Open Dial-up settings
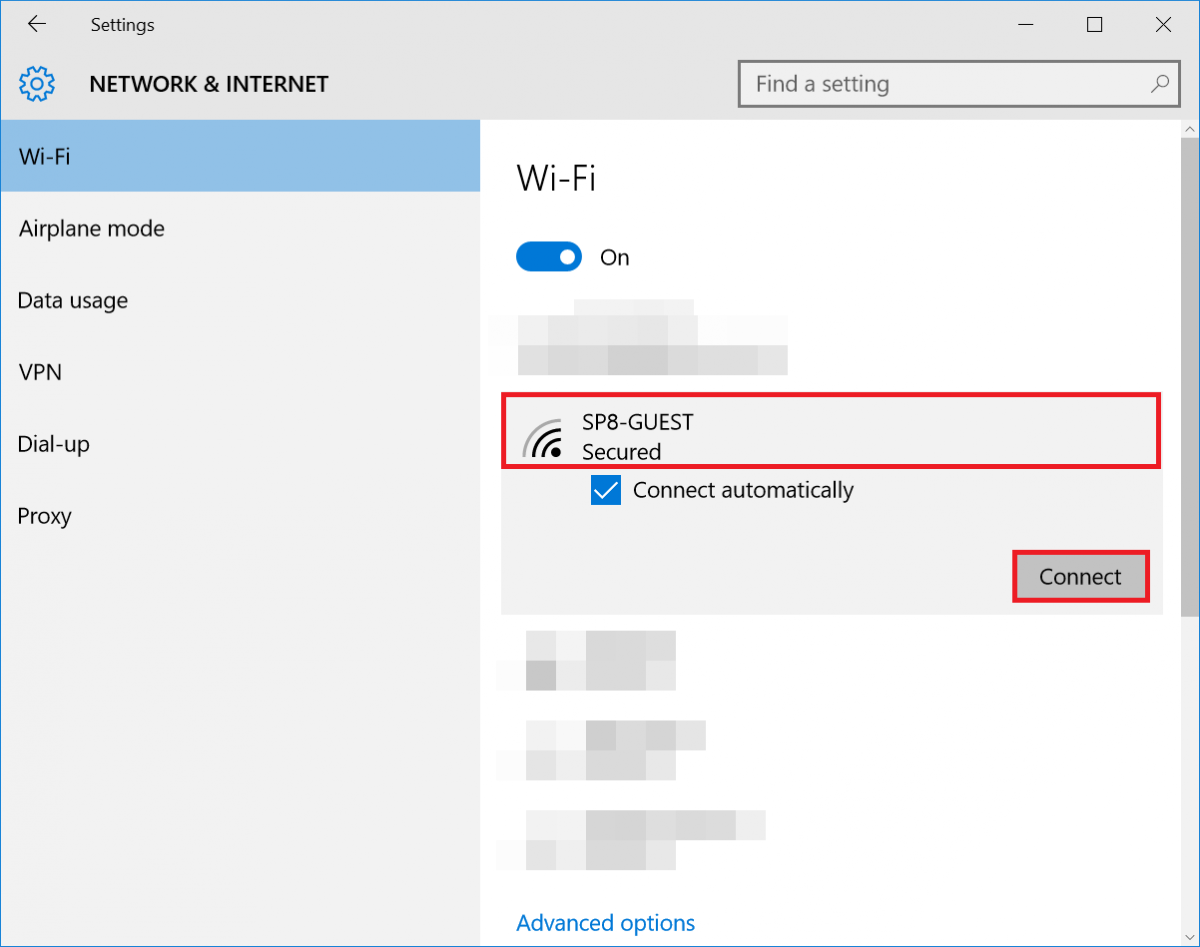Screen dimensions: 1200x947 (52, 444)
